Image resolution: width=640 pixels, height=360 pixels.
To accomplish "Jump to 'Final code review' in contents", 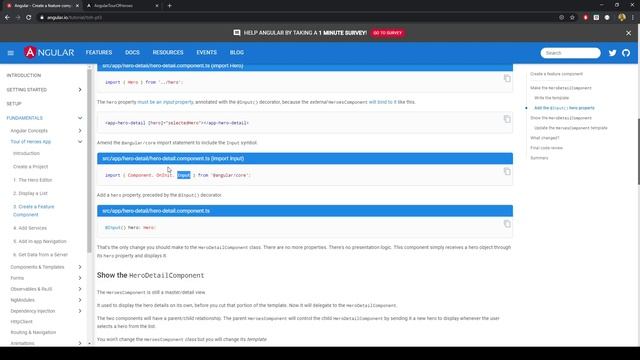I will 546,148.
